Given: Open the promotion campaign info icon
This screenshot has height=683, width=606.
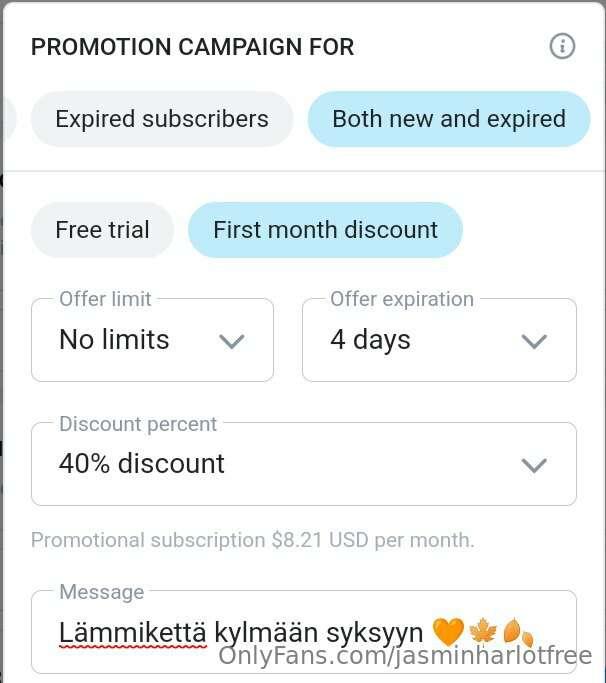Looking at the screenshot, I should click(x=562, y=46).
